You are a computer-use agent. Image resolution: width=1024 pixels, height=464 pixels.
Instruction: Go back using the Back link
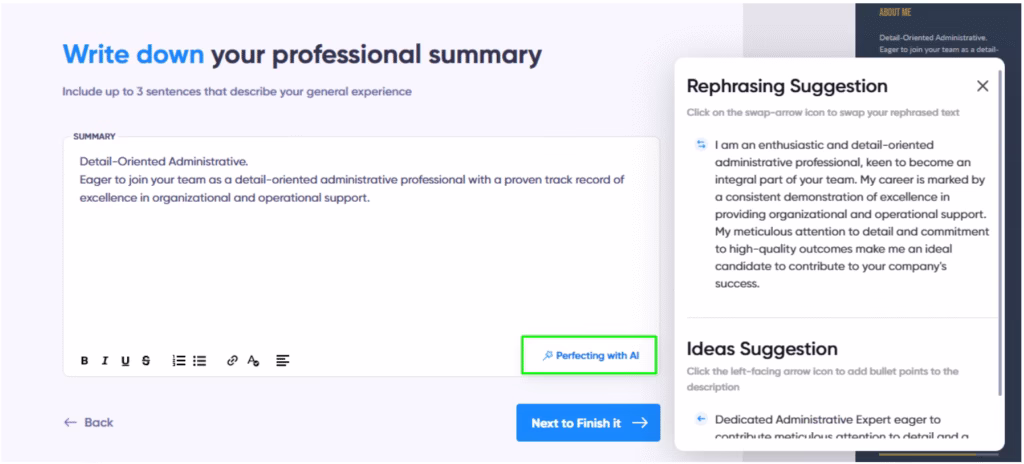pyautogui.click(x=88, y=423)
